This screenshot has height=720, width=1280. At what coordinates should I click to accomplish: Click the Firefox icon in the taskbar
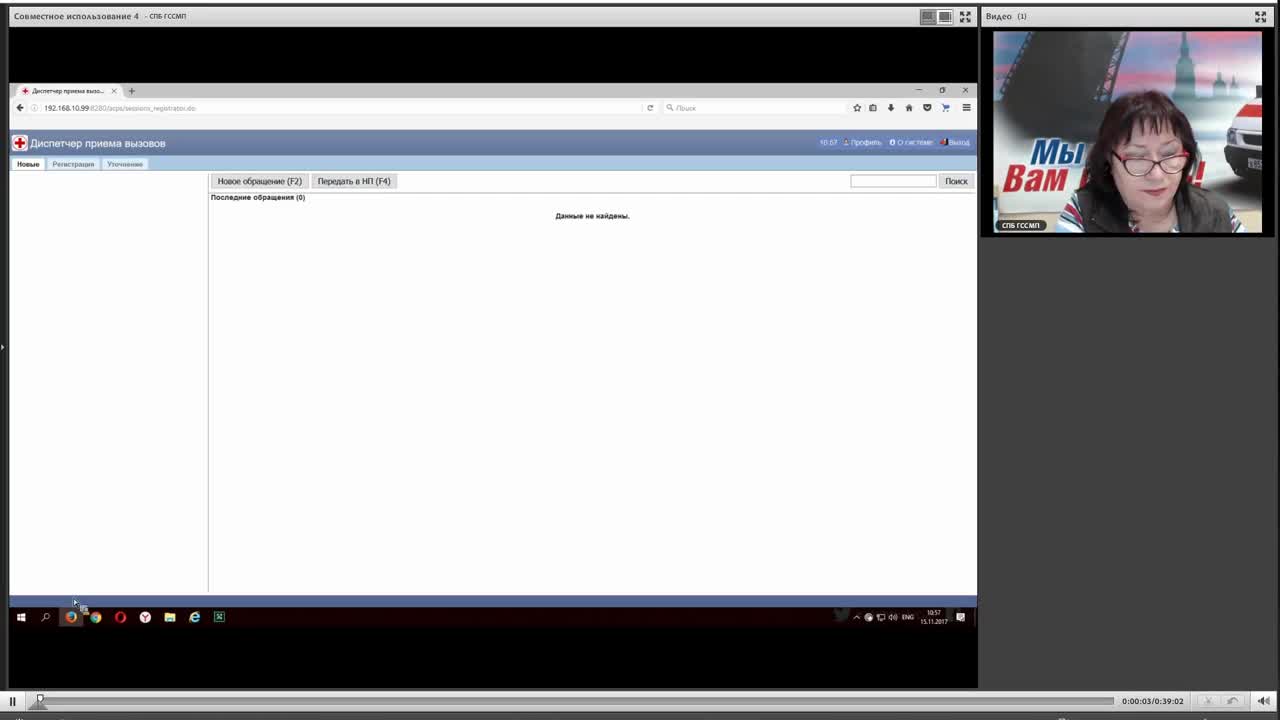click(x=71, y=617)
